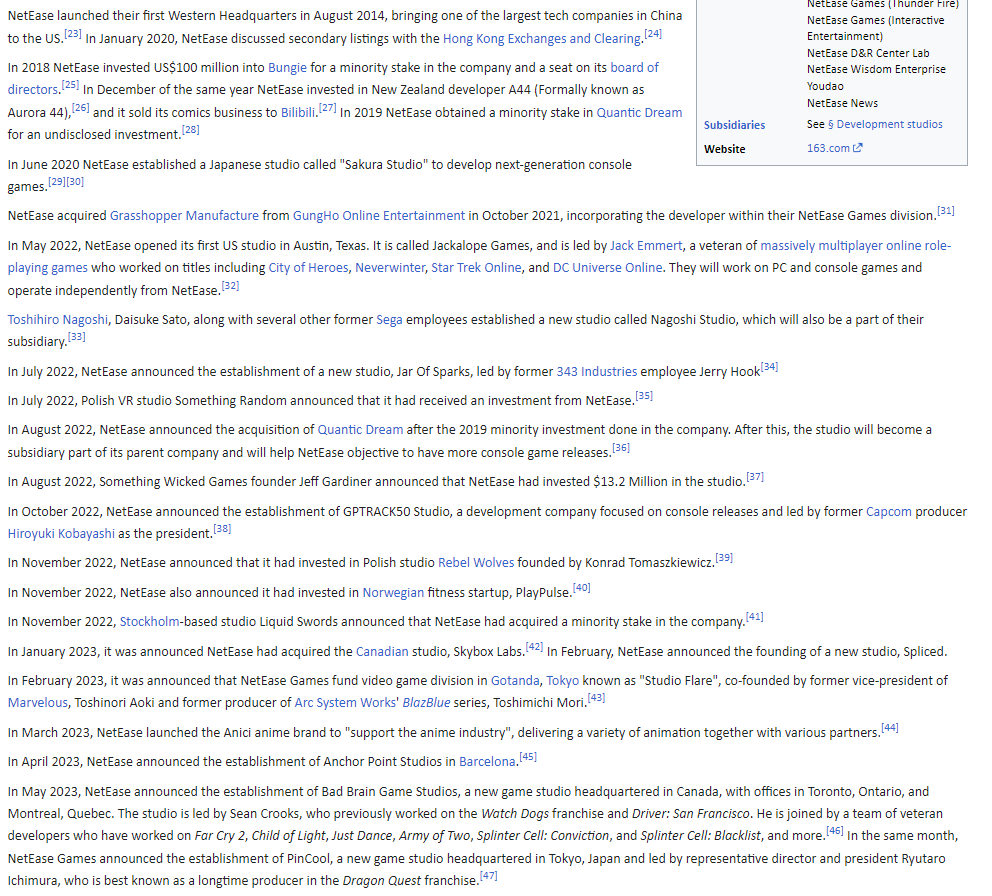This screenshot has width=992, height=896.
Task: Open the Norwegian link
Action: click(393, 592)
